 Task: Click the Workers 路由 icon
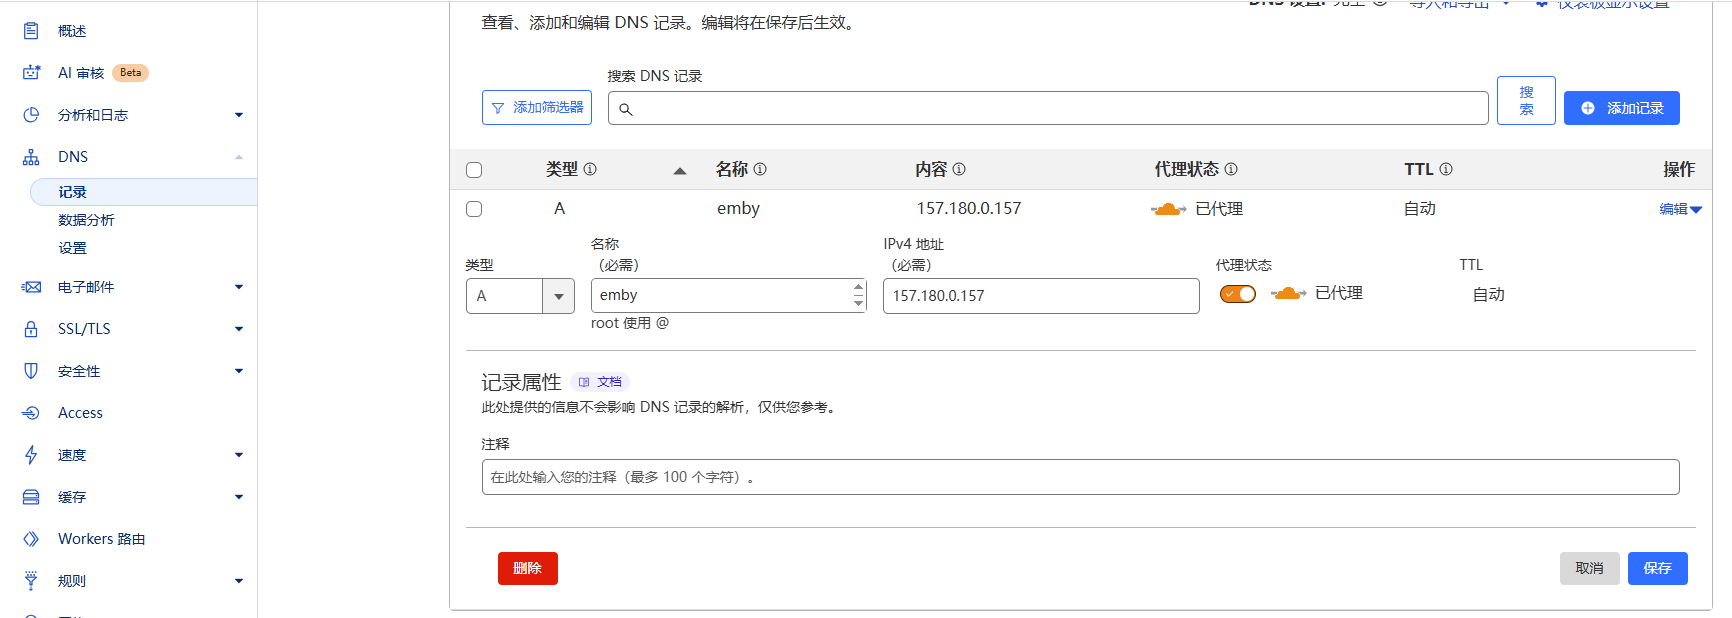31,539
